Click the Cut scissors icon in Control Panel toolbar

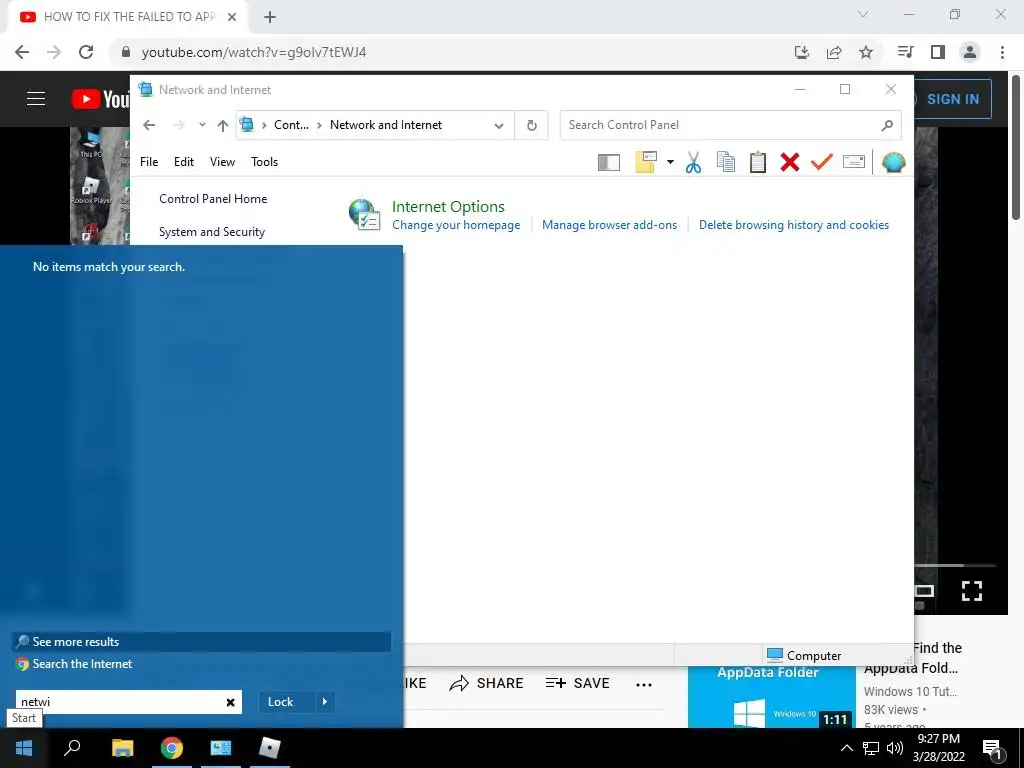[694, 162]
